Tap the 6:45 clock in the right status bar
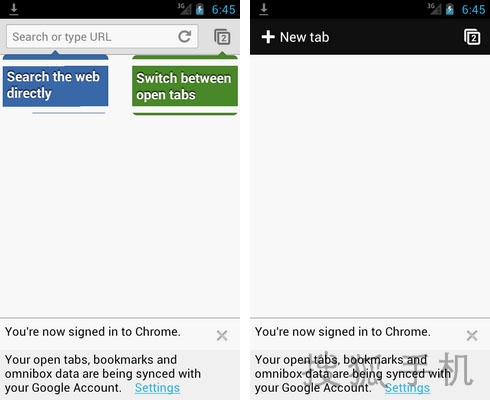Image resolution: width=490 pixels, height=400 pixels. click(x=473, y=9)
